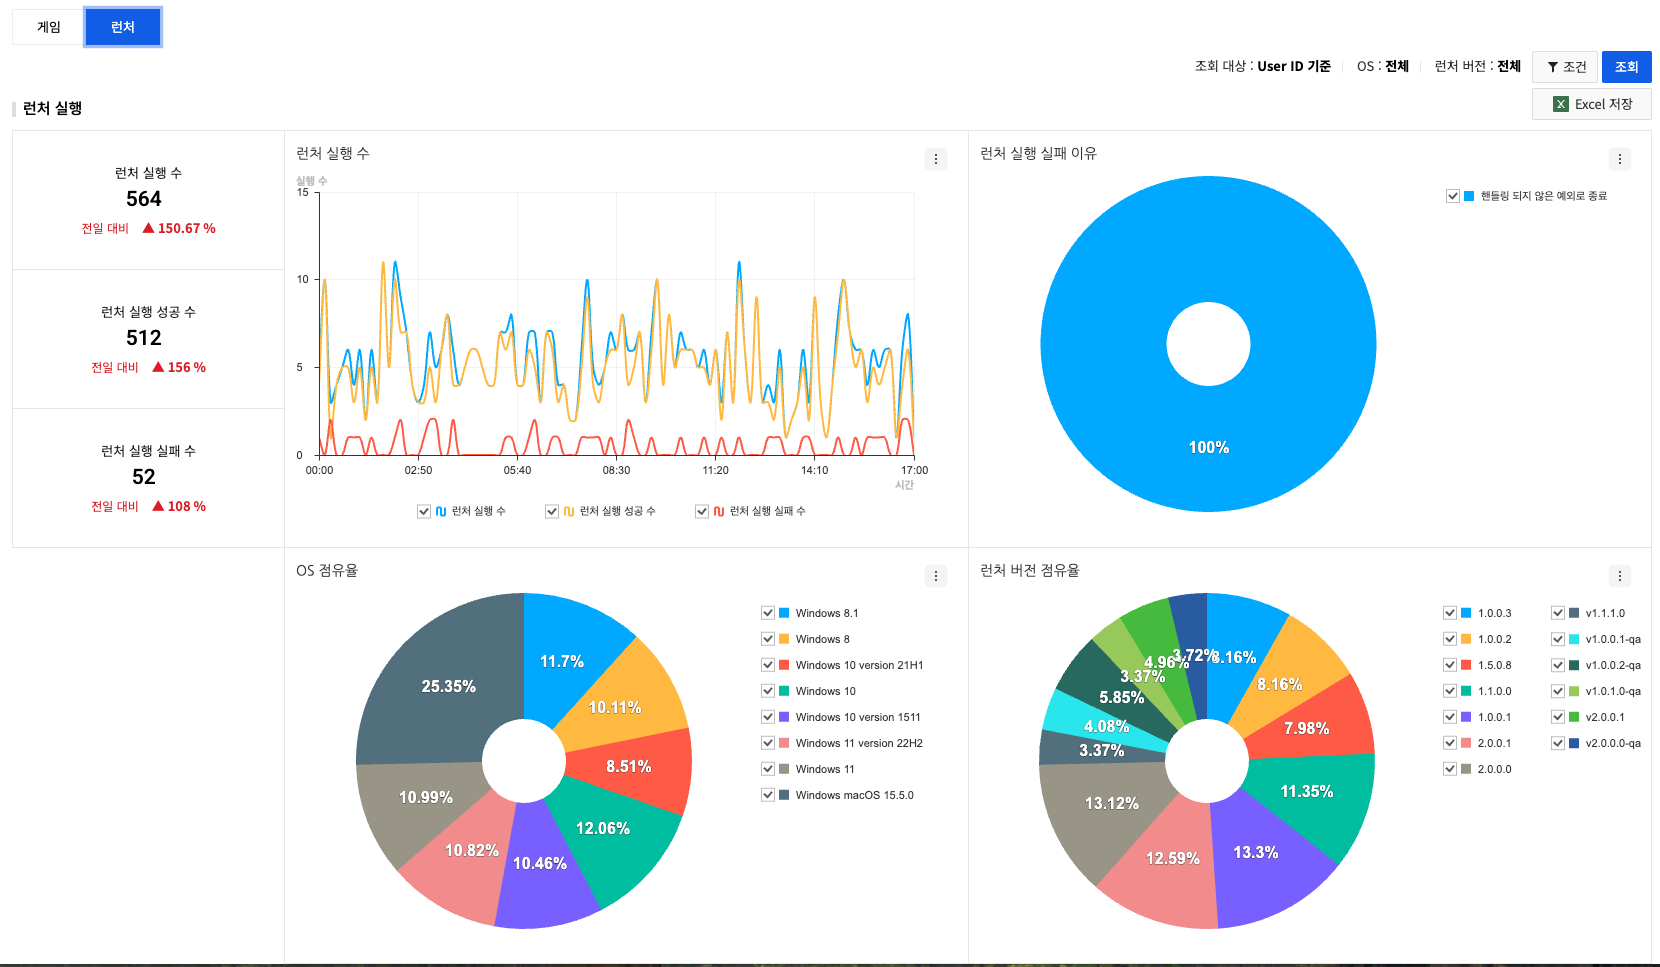Viewport: 1660px width, 967px height.
Task: Open the 런처 실행 수 chart kebab menu
Action: (x=936, y=159)
